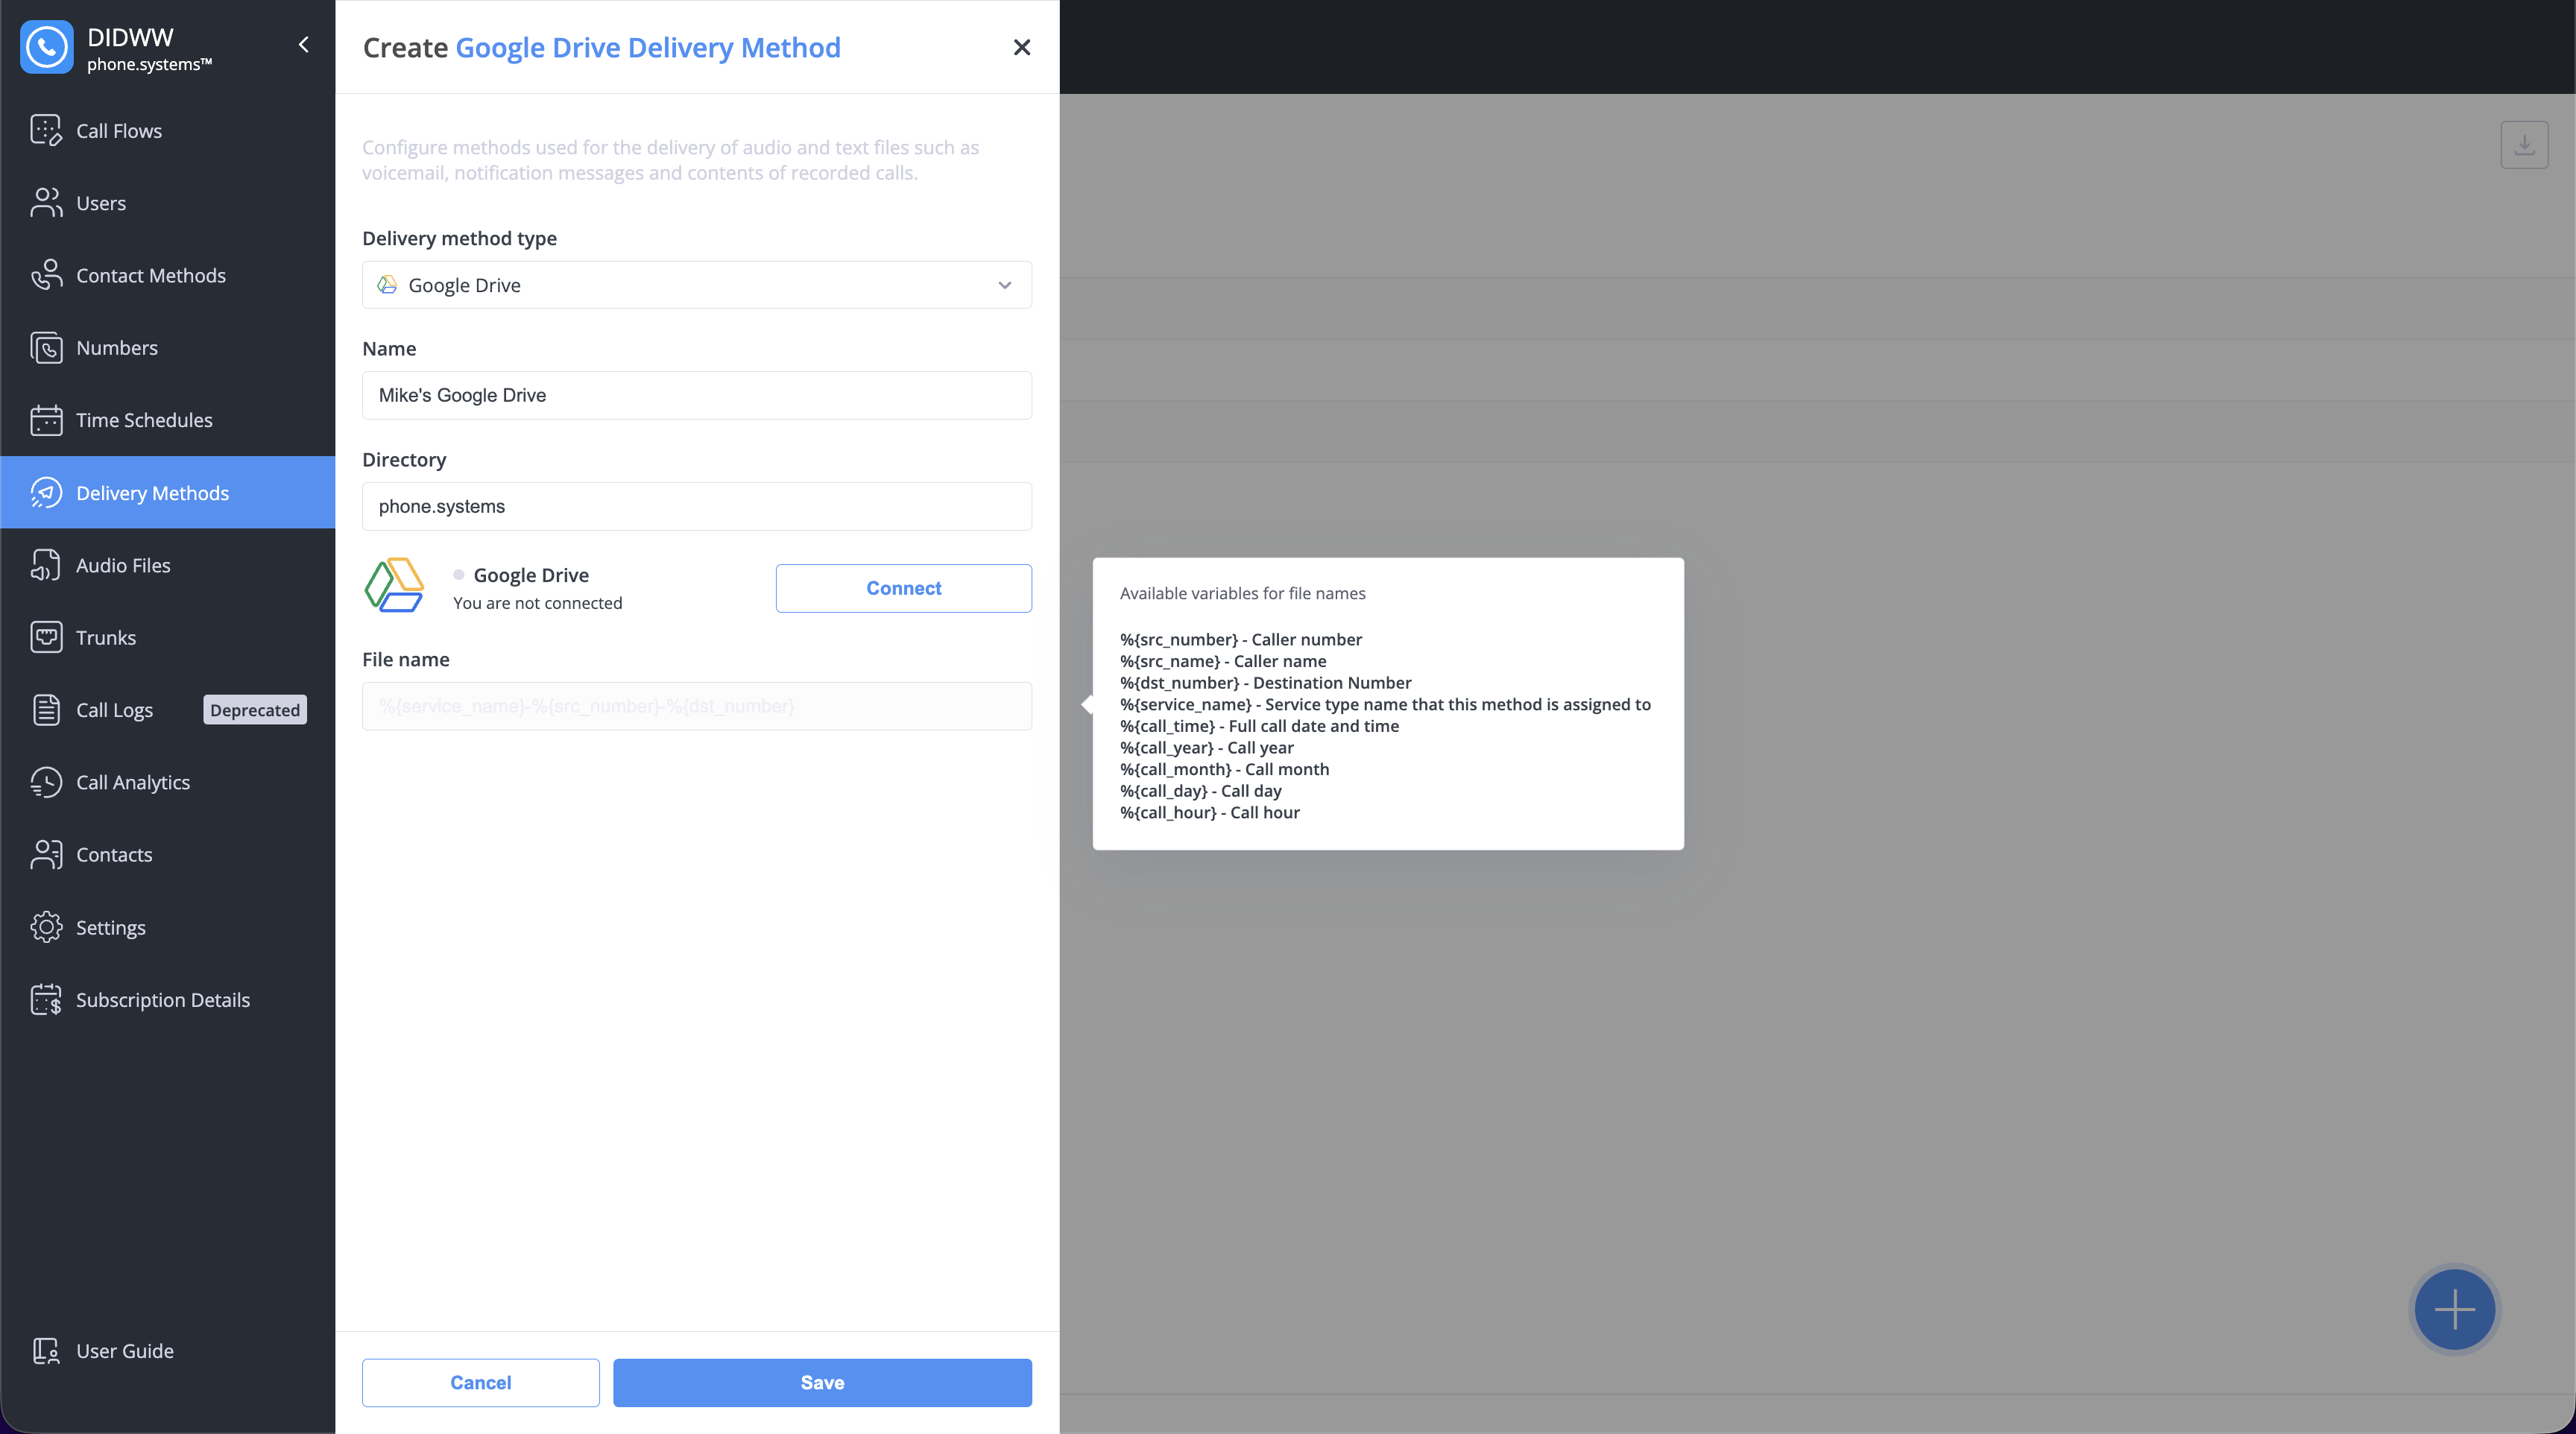Click the download icon at the top right
The image size is (2576, 1434).
[x=2524, y=145]
